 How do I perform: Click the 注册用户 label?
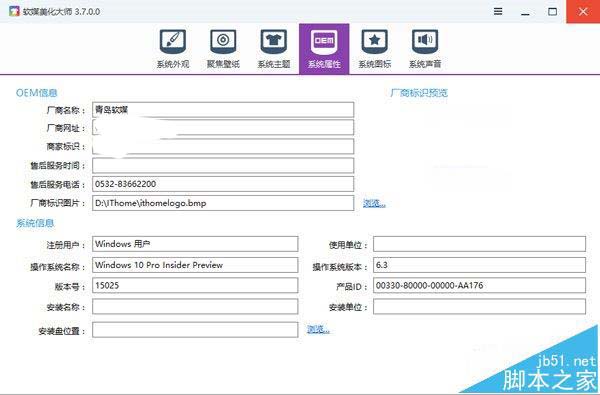point(66,245)
